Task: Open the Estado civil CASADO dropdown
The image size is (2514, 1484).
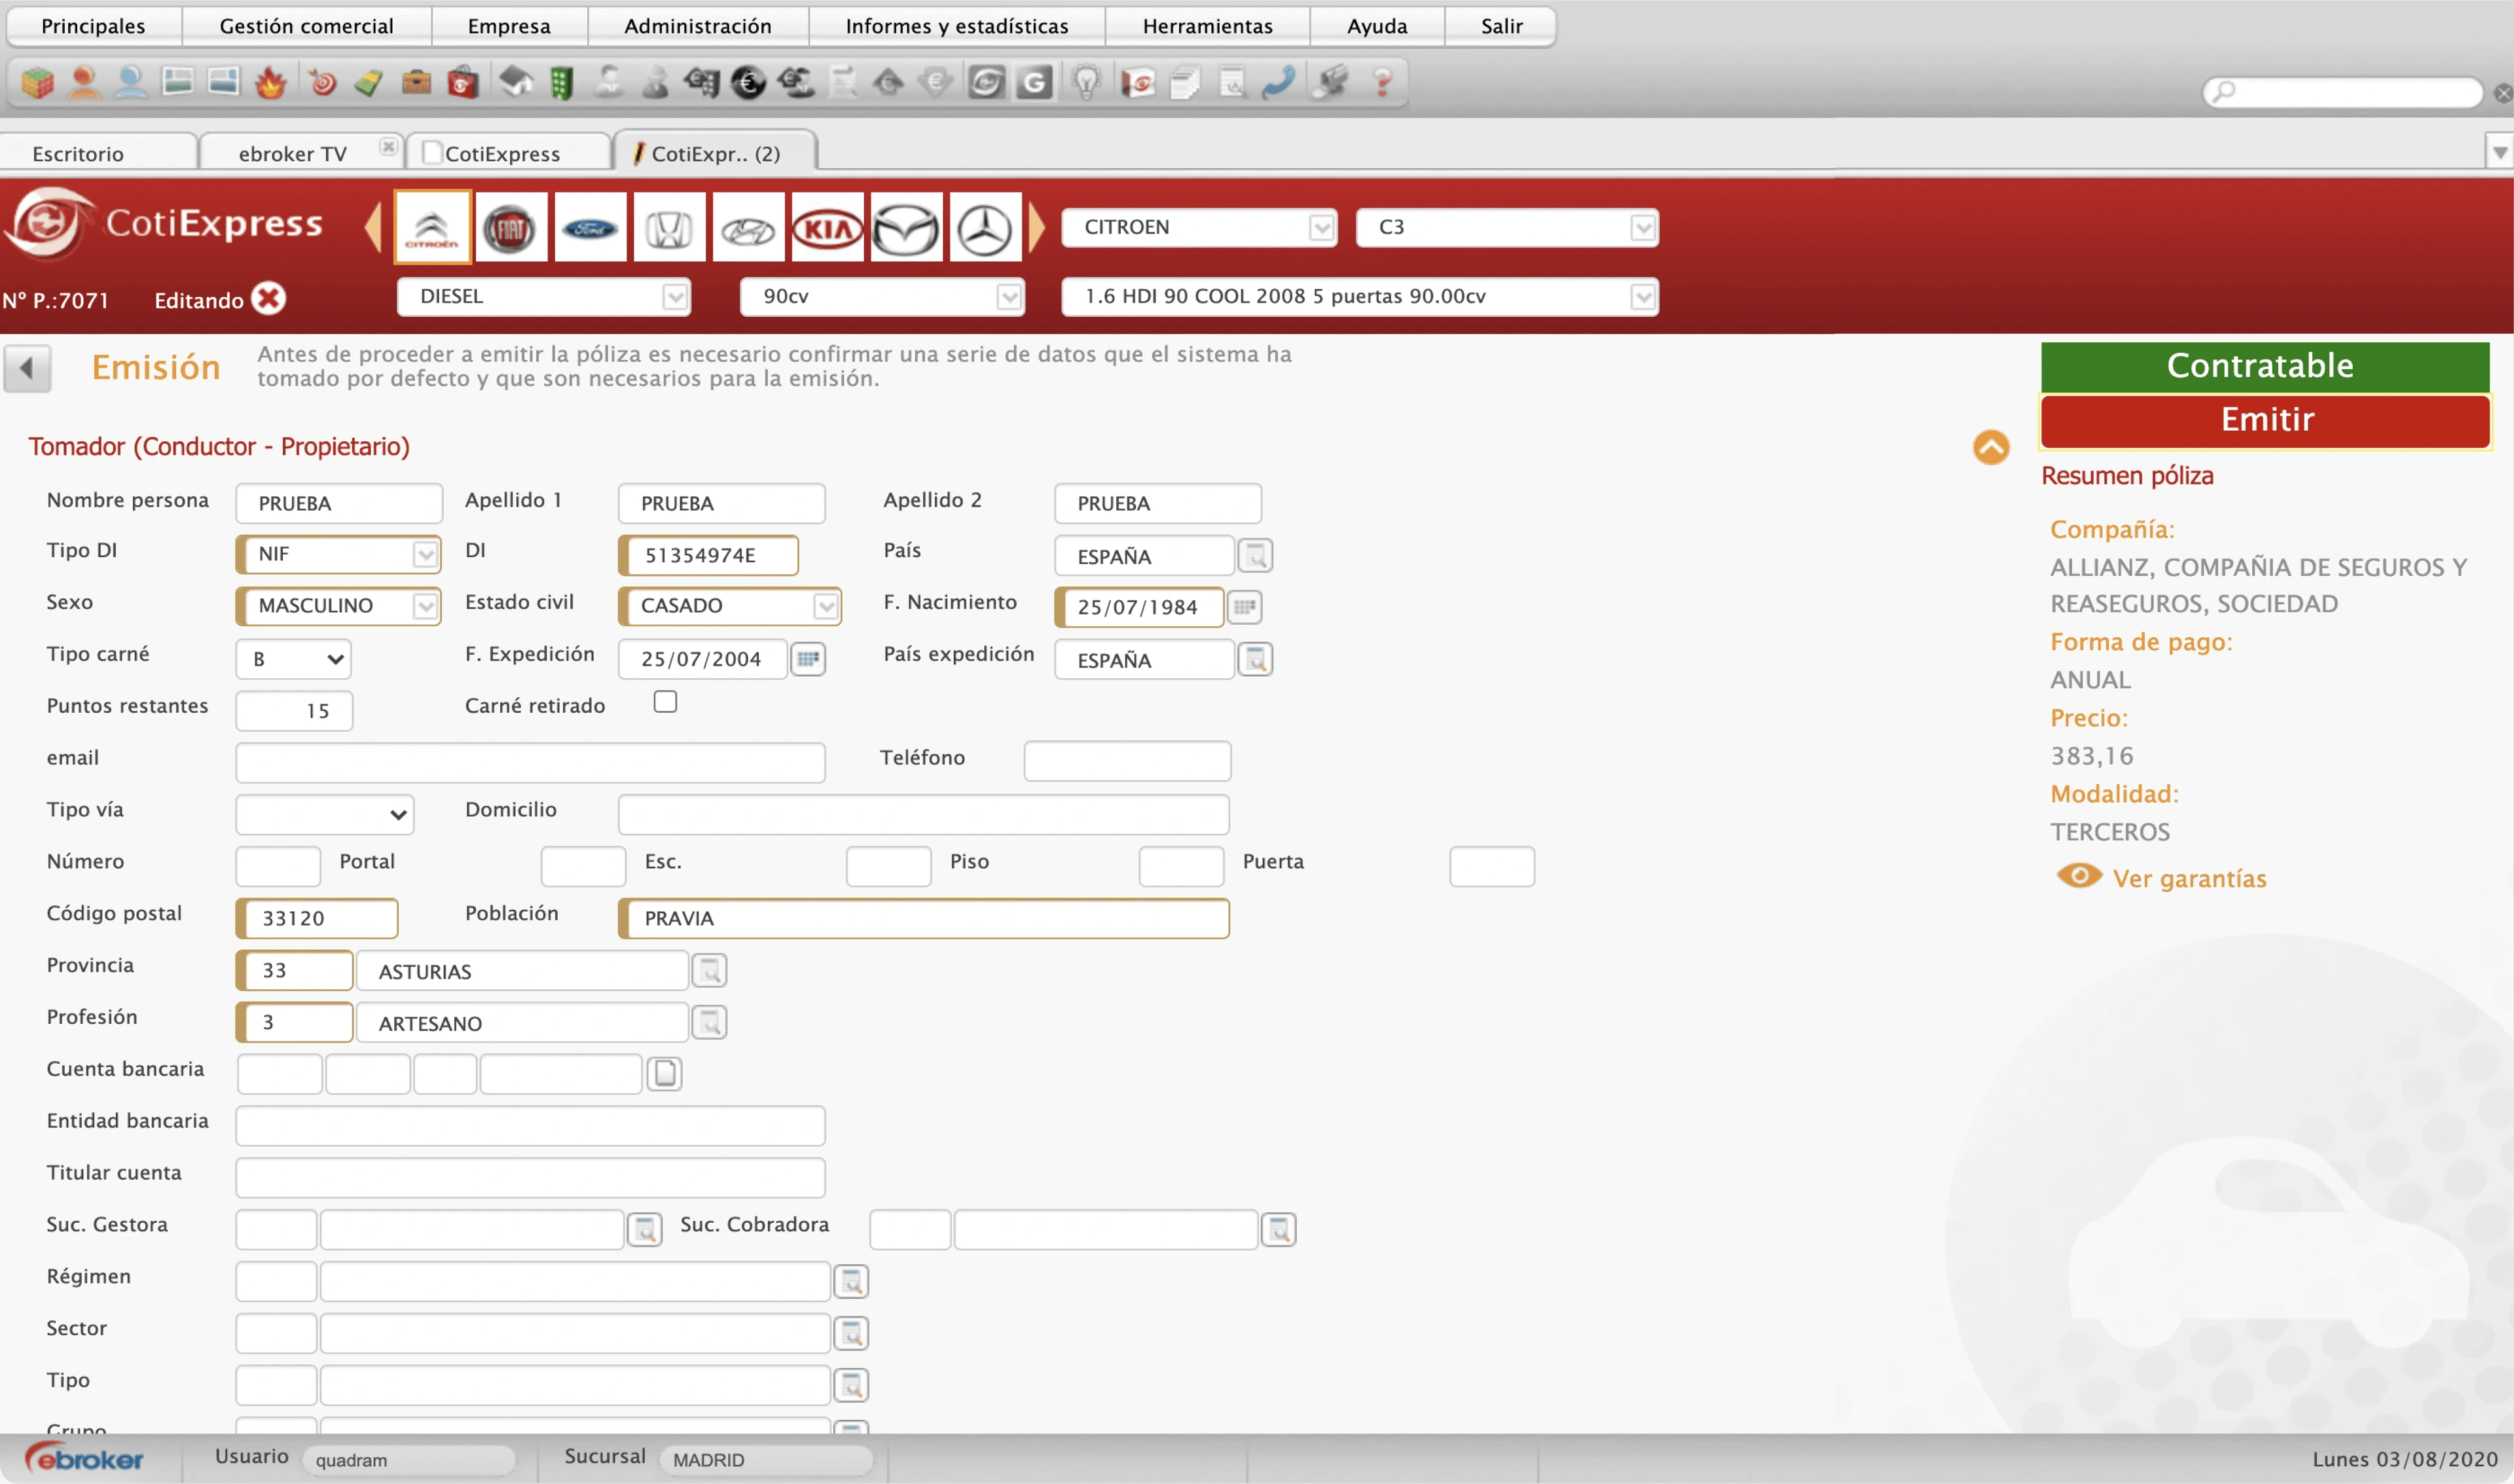Action: click(729, 606)
